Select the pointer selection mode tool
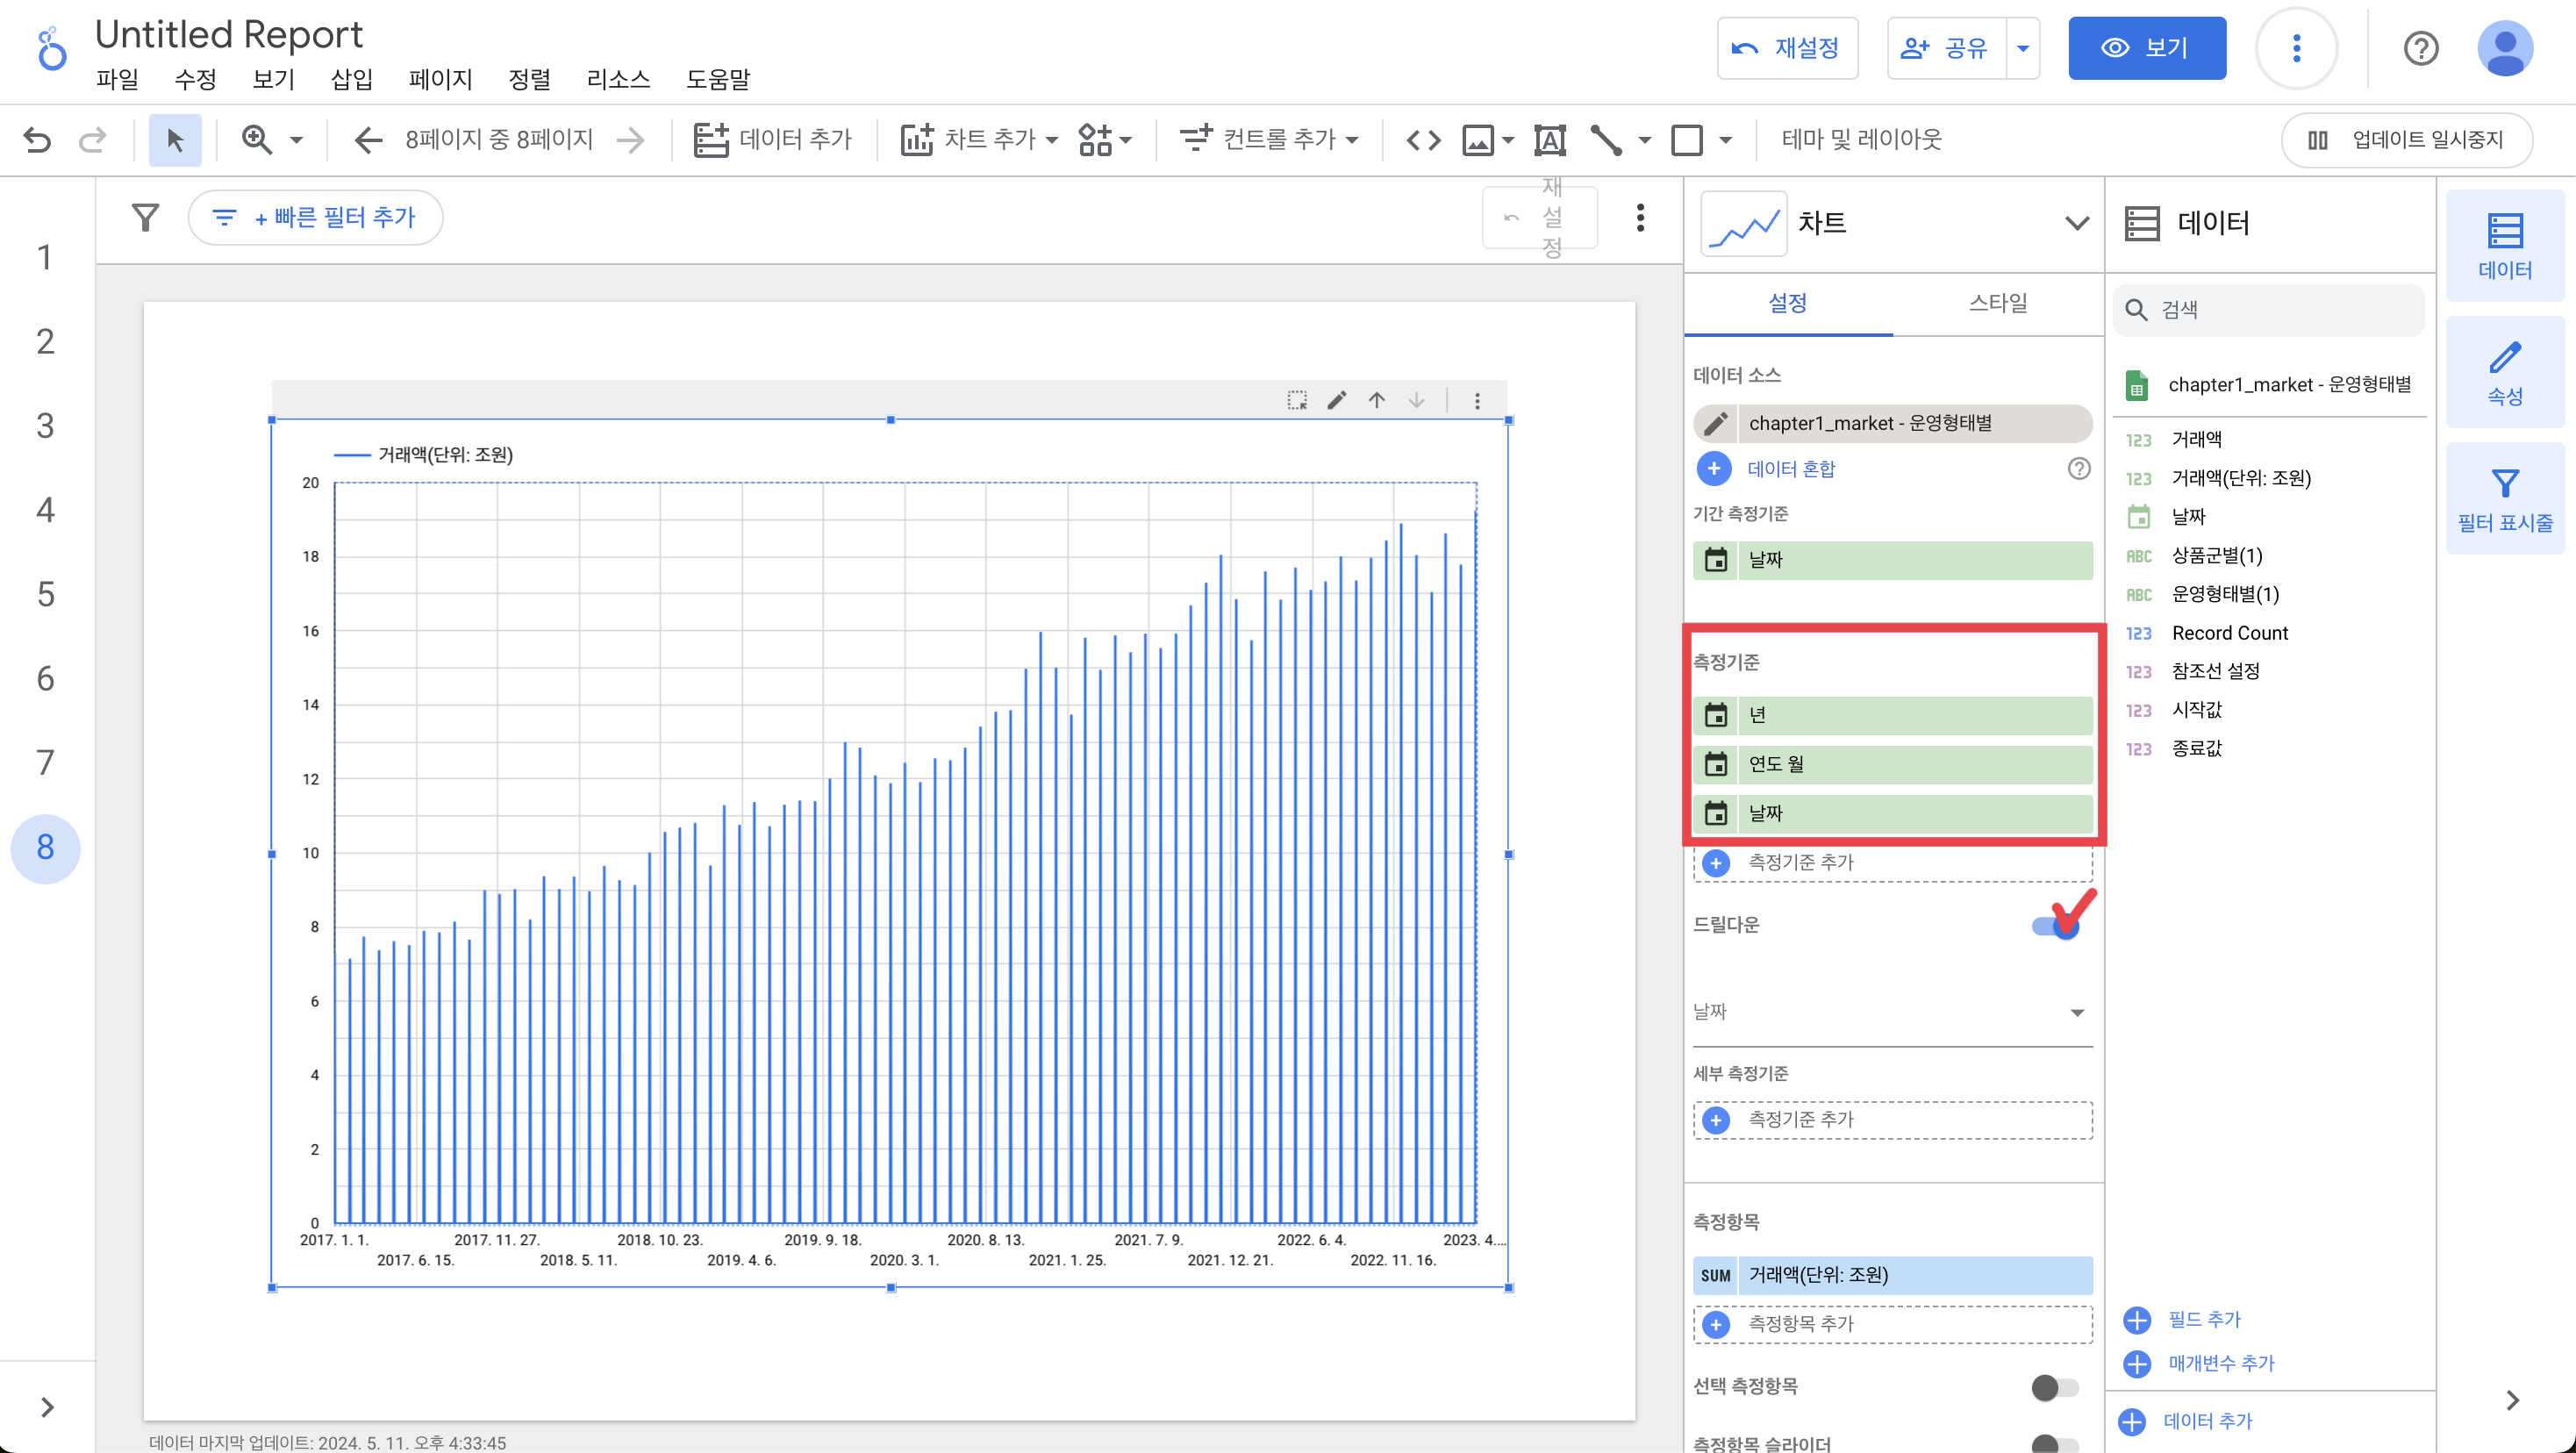Viewport: 2576px width, 1453px height. coord(175,139)
